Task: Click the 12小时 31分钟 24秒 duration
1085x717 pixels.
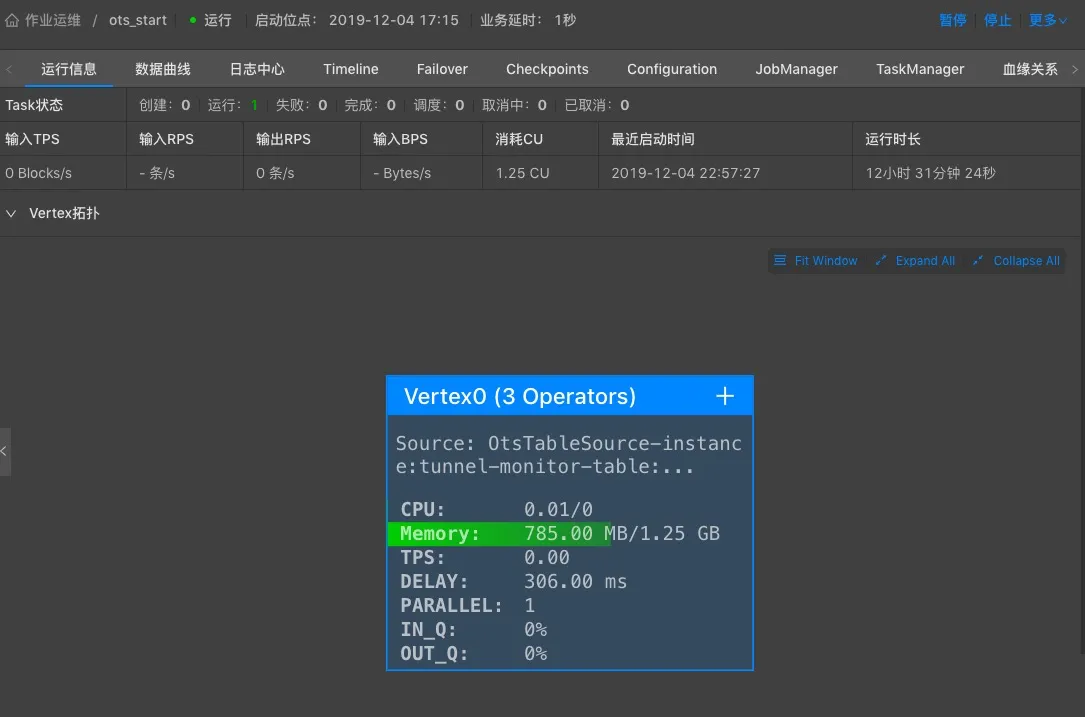Action: pyautogui.click(x=931, y=173)
